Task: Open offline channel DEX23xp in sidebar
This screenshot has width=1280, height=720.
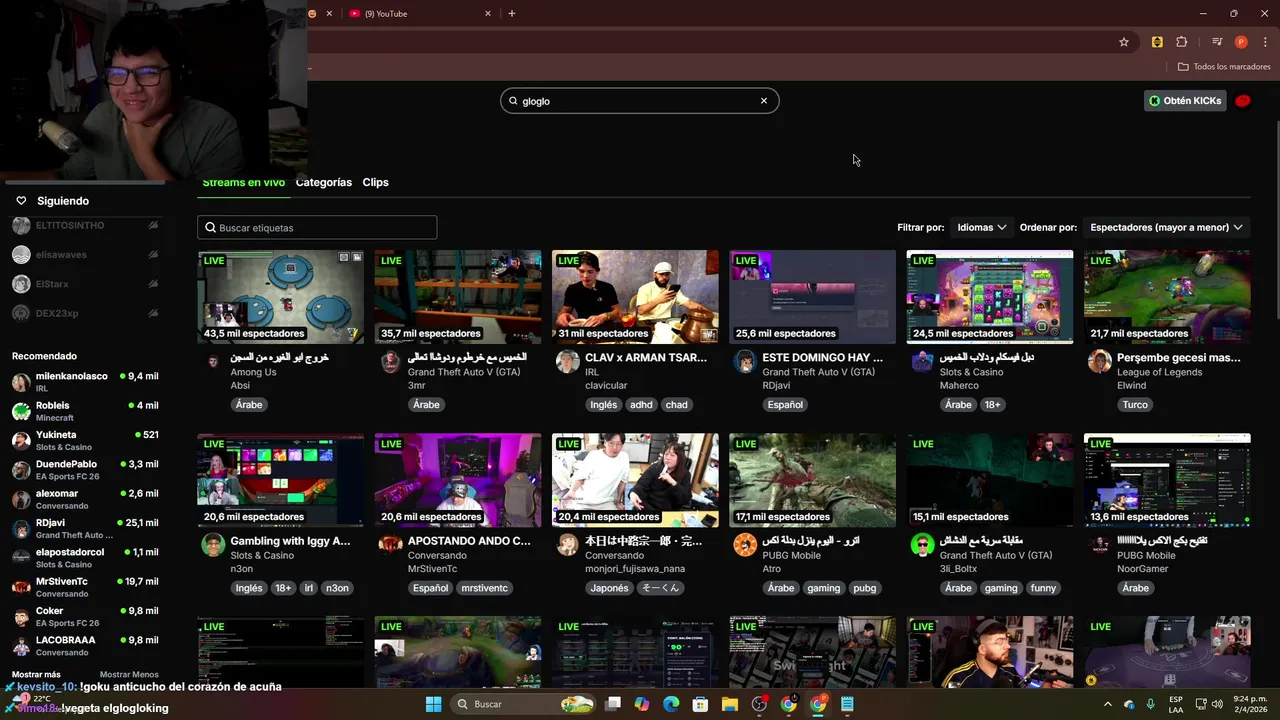Action: 85,314
